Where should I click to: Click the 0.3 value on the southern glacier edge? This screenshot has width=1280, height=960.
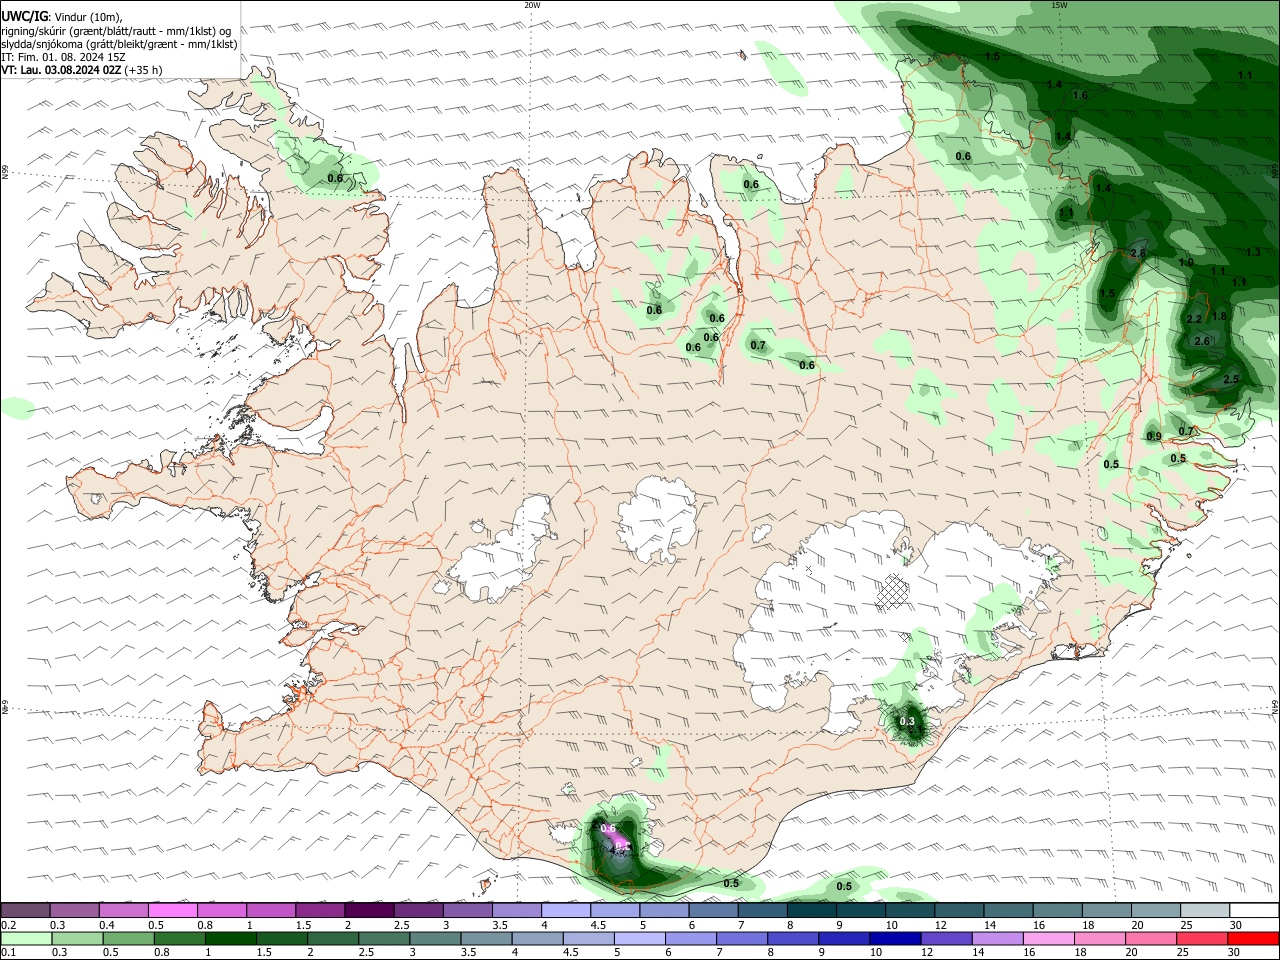(908, 721)
